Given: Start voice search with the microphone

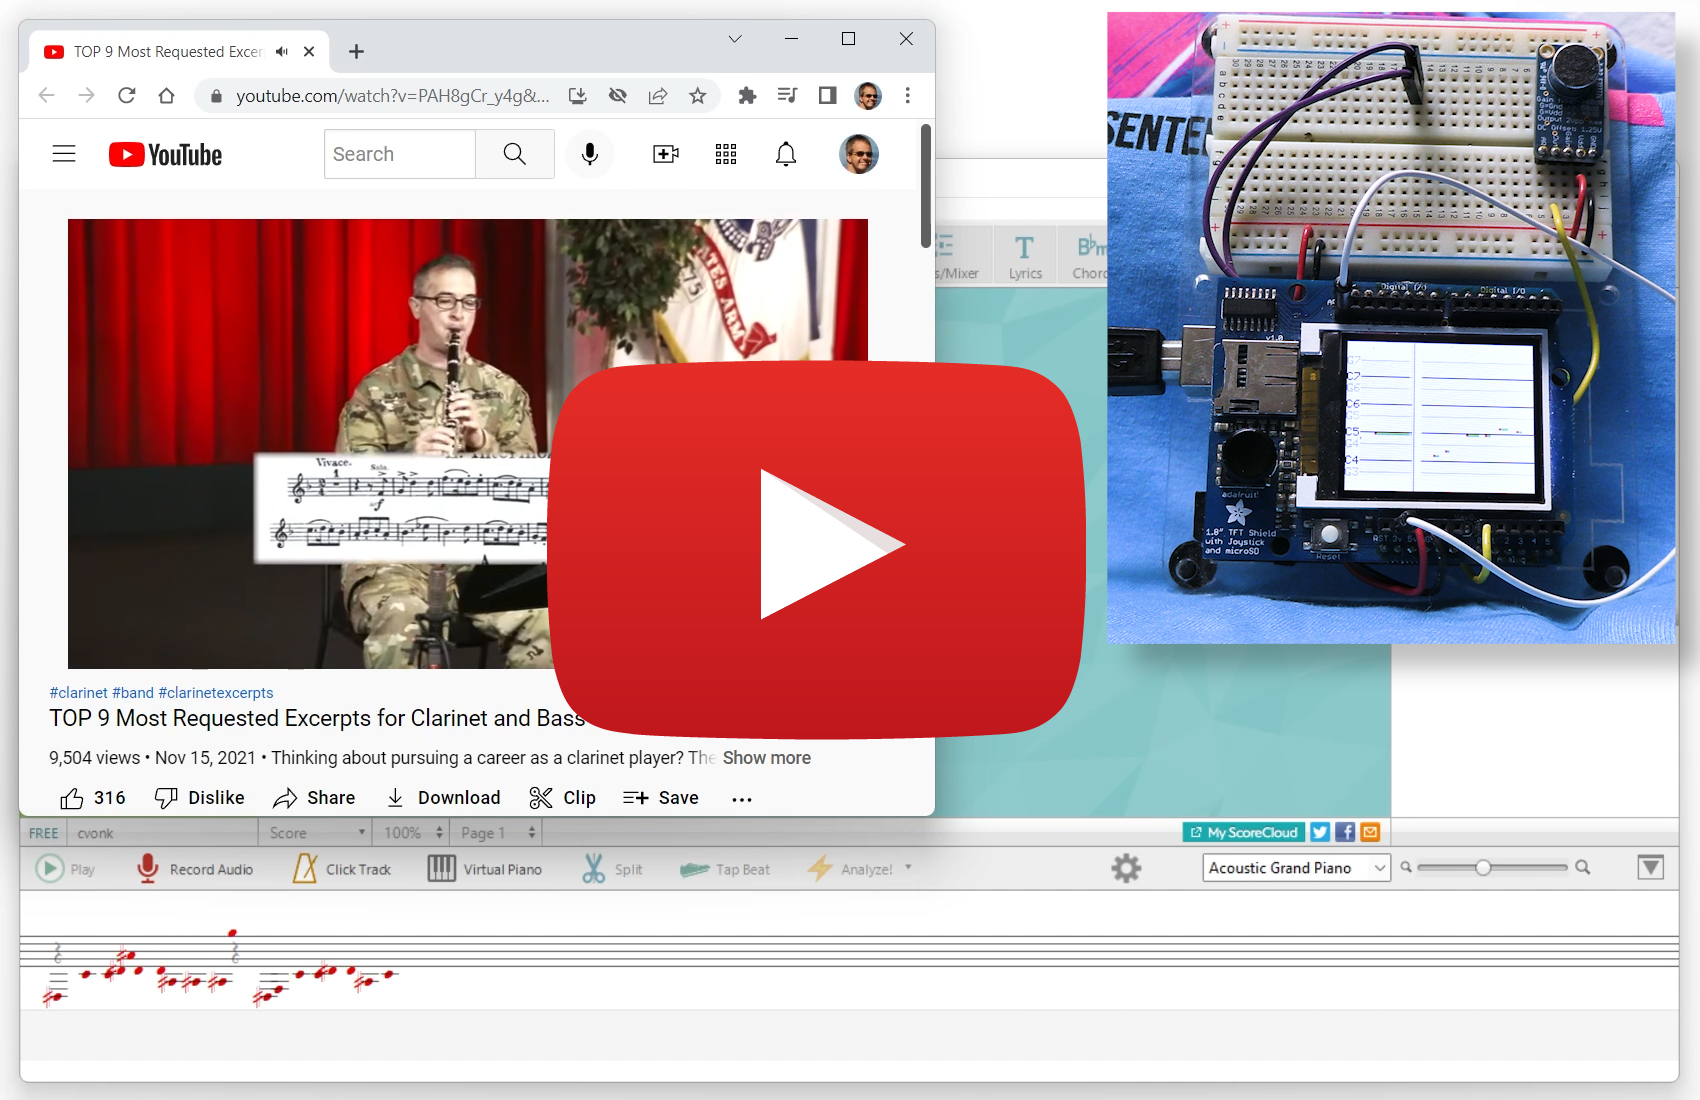Looking at the screenshot, I should (590, 154).
